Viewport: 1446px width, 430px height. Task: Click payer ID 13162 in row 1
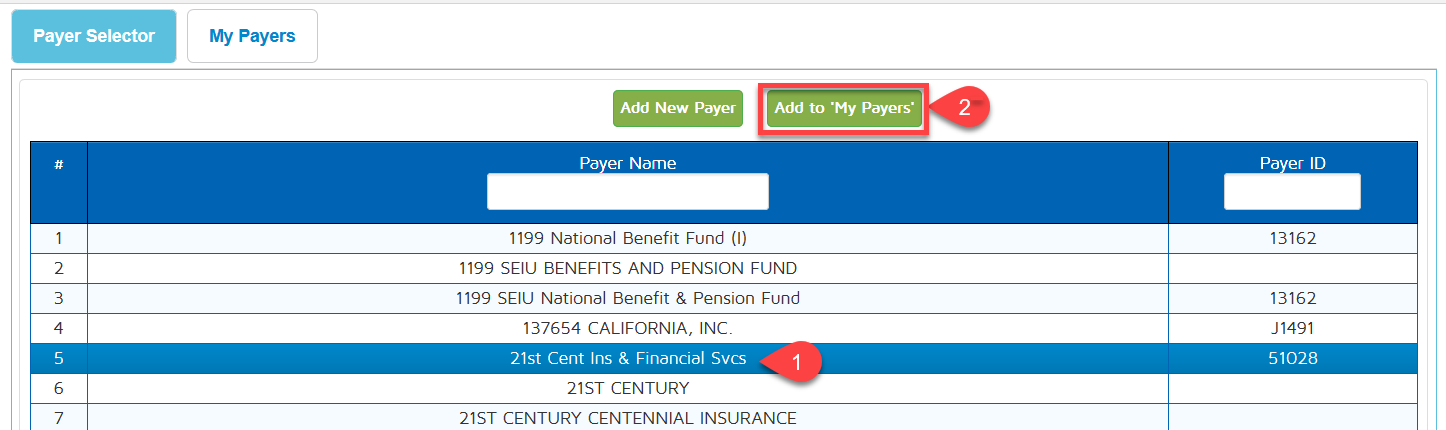(1292, 238)
